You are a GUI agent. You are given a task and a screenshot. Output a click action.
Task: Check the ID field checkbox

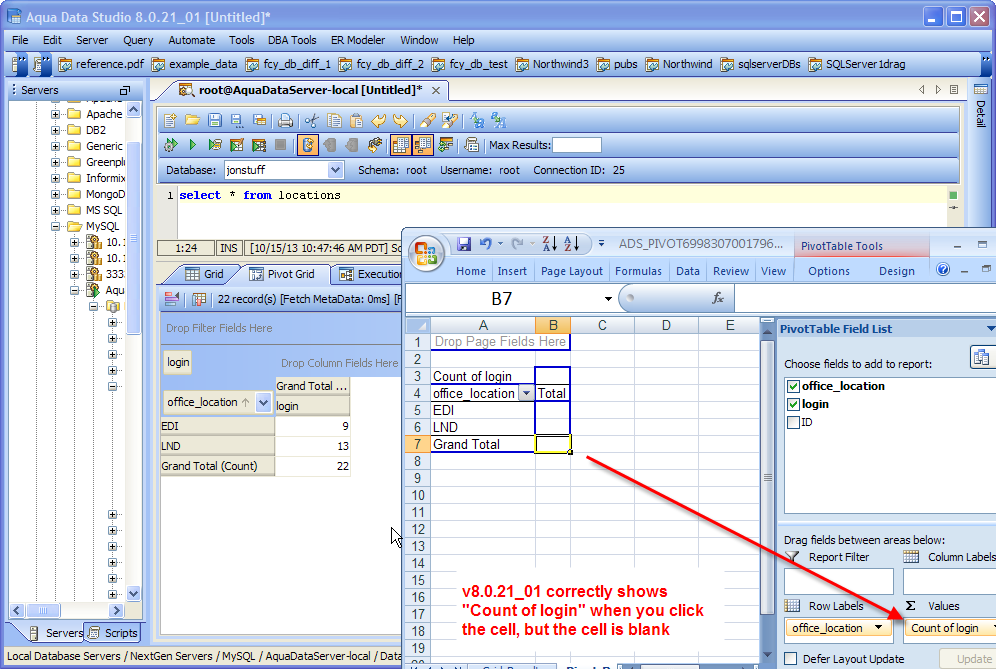793,422
